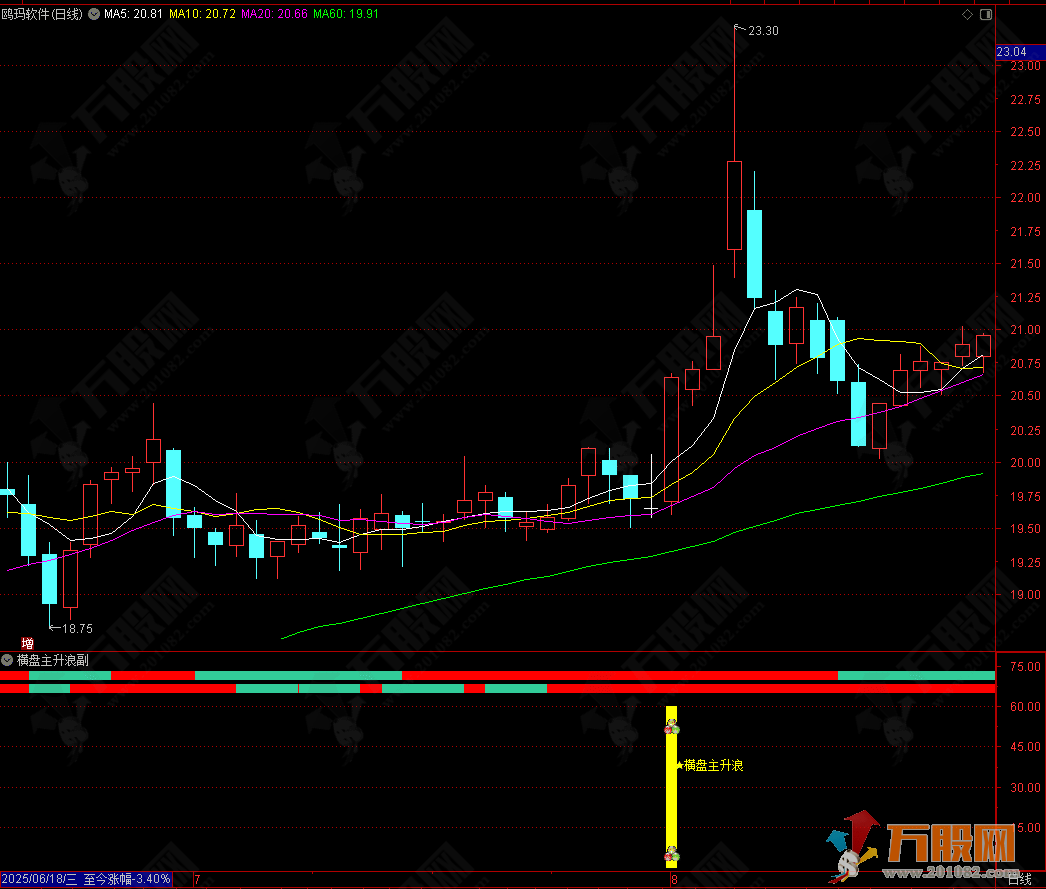Click the 18.75 low price marker
The height and width of the screenshot is (889, 1046).
76,629
